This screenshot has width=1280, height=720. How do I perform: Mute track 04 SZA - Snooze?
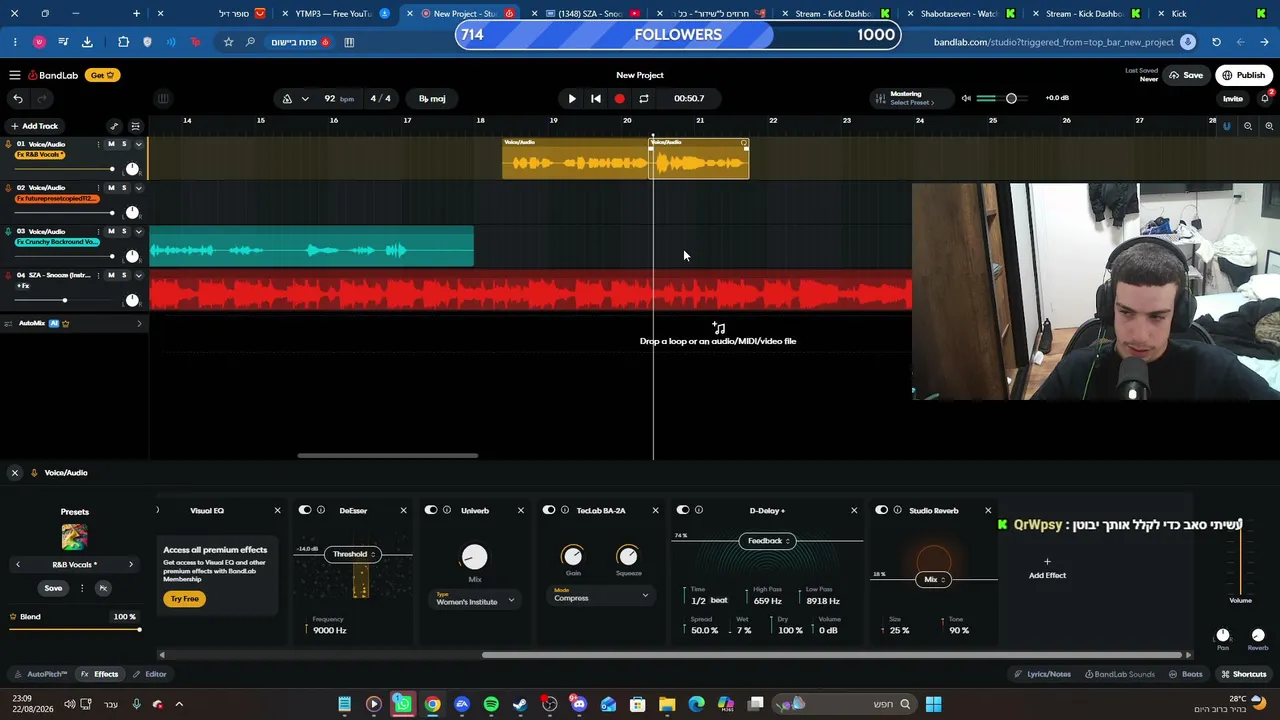(111, 275)
